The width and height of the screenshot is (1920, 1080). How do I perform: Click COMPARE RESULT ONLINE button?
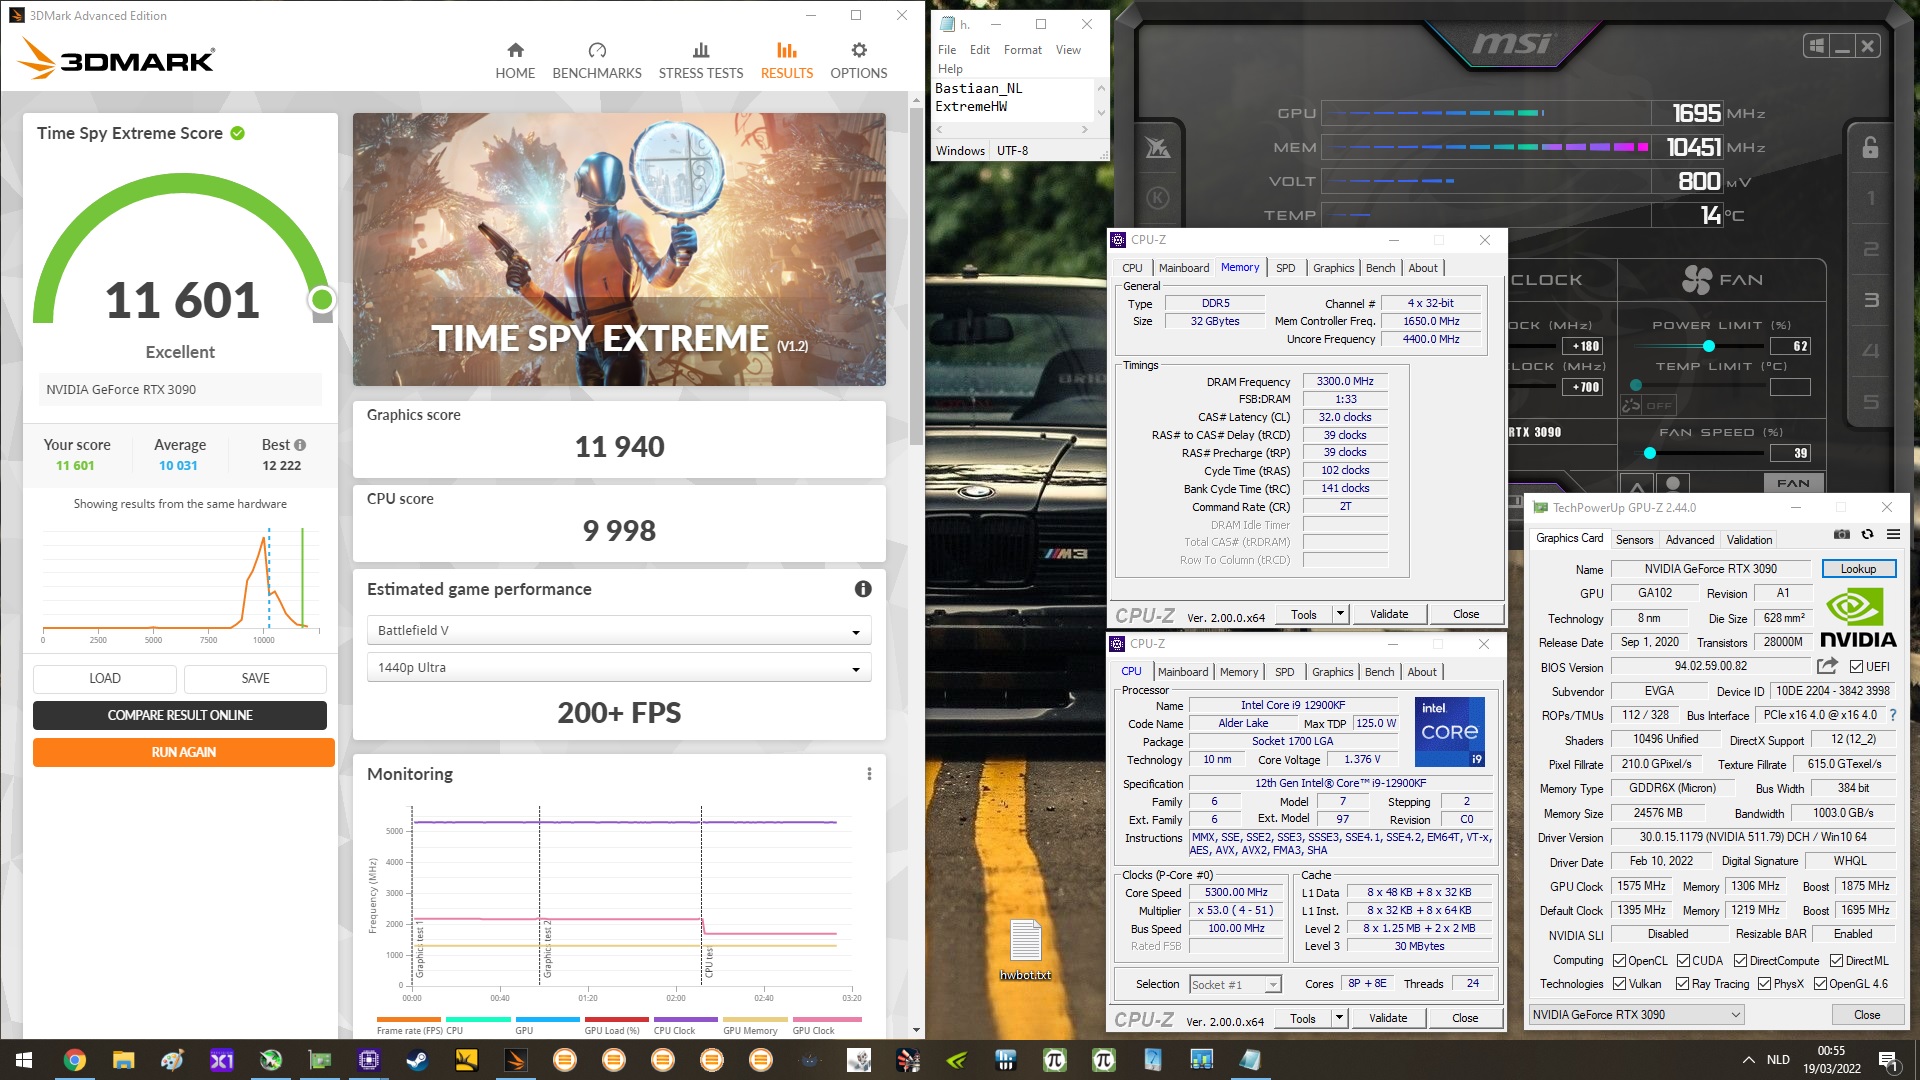point(180,715)
